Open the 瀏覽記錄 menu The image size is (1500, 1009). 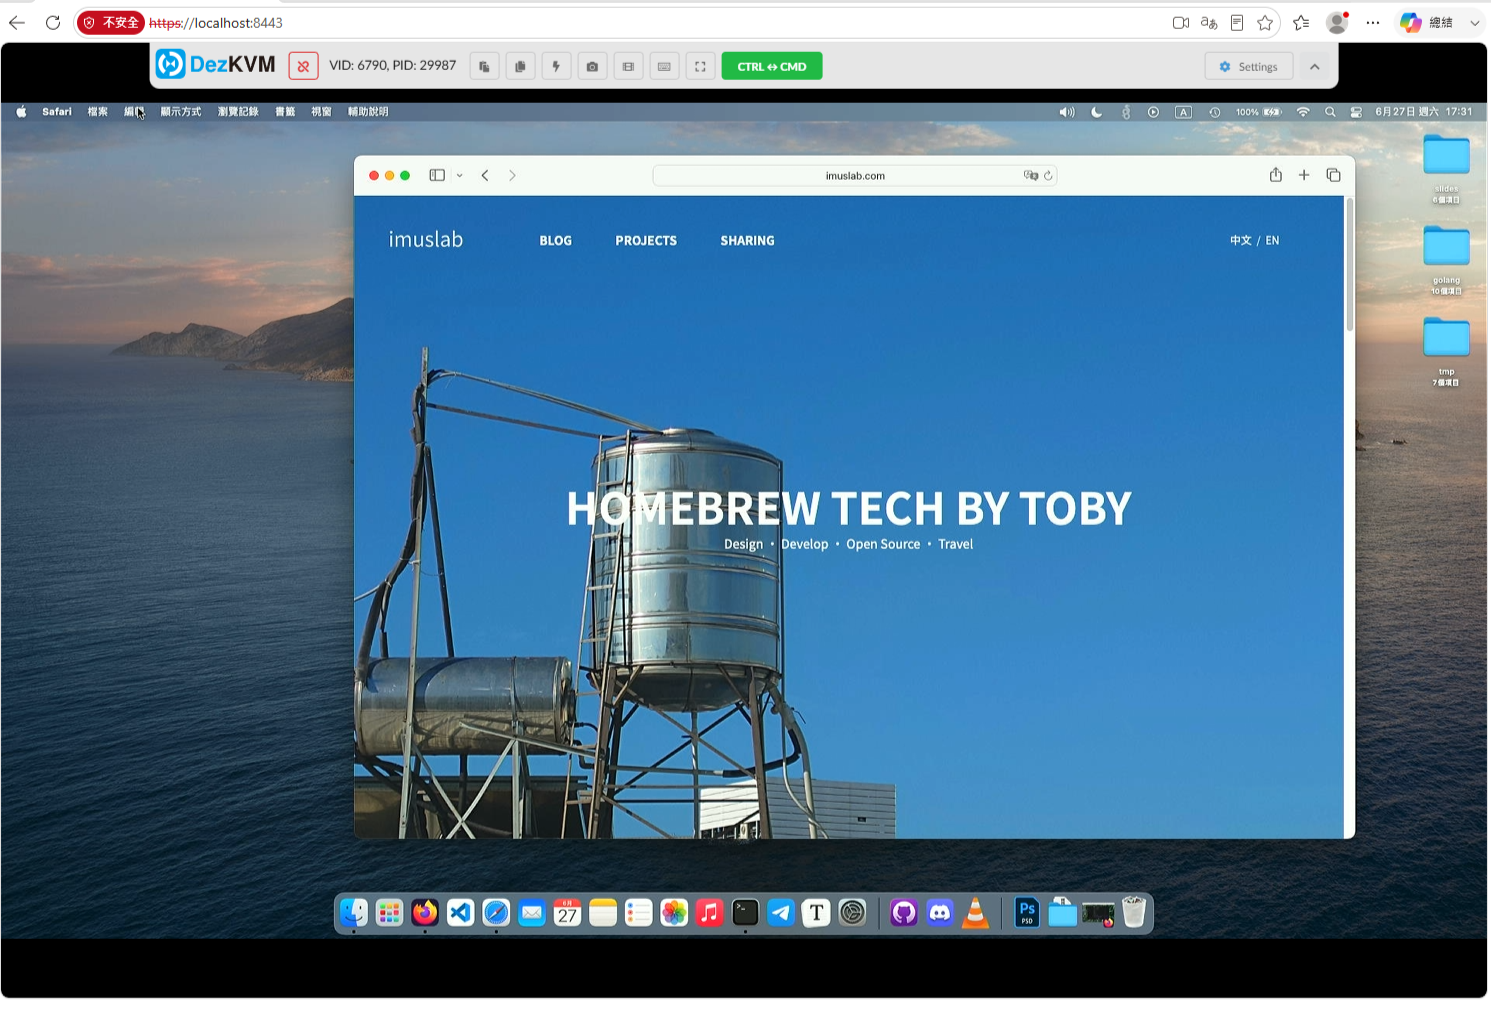(238, 112)
